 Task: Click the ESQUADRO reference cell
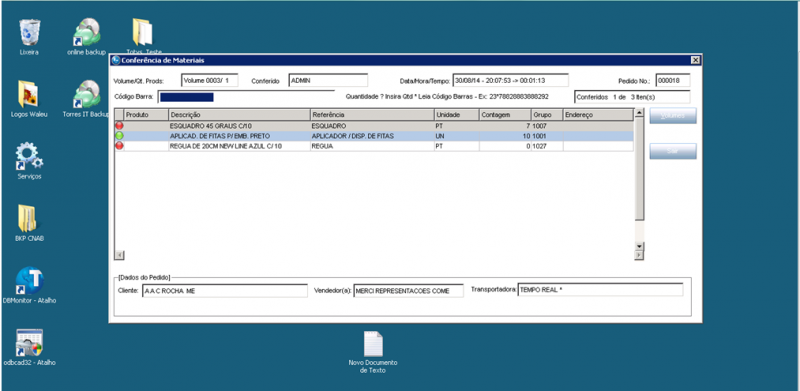372,126
